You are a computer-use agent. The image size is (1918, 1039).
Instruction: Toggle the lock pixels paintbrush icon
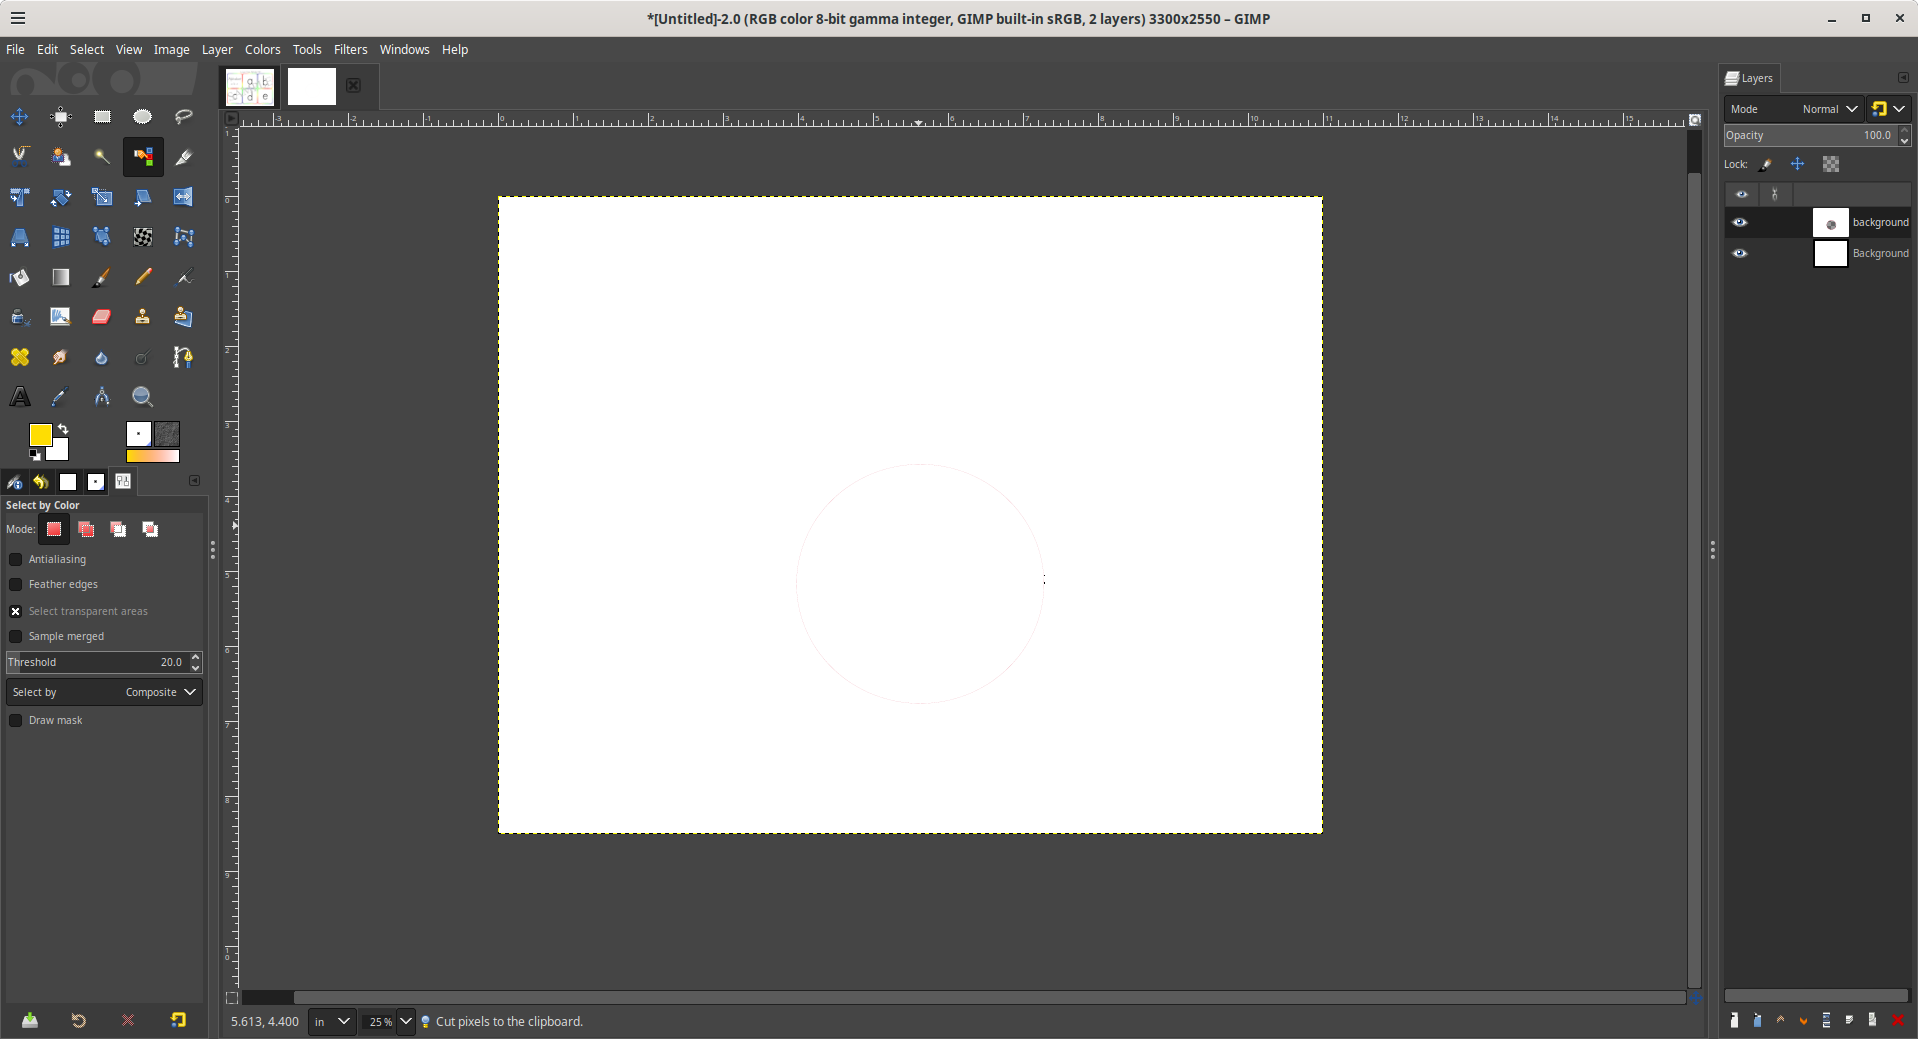[1766, 164]
